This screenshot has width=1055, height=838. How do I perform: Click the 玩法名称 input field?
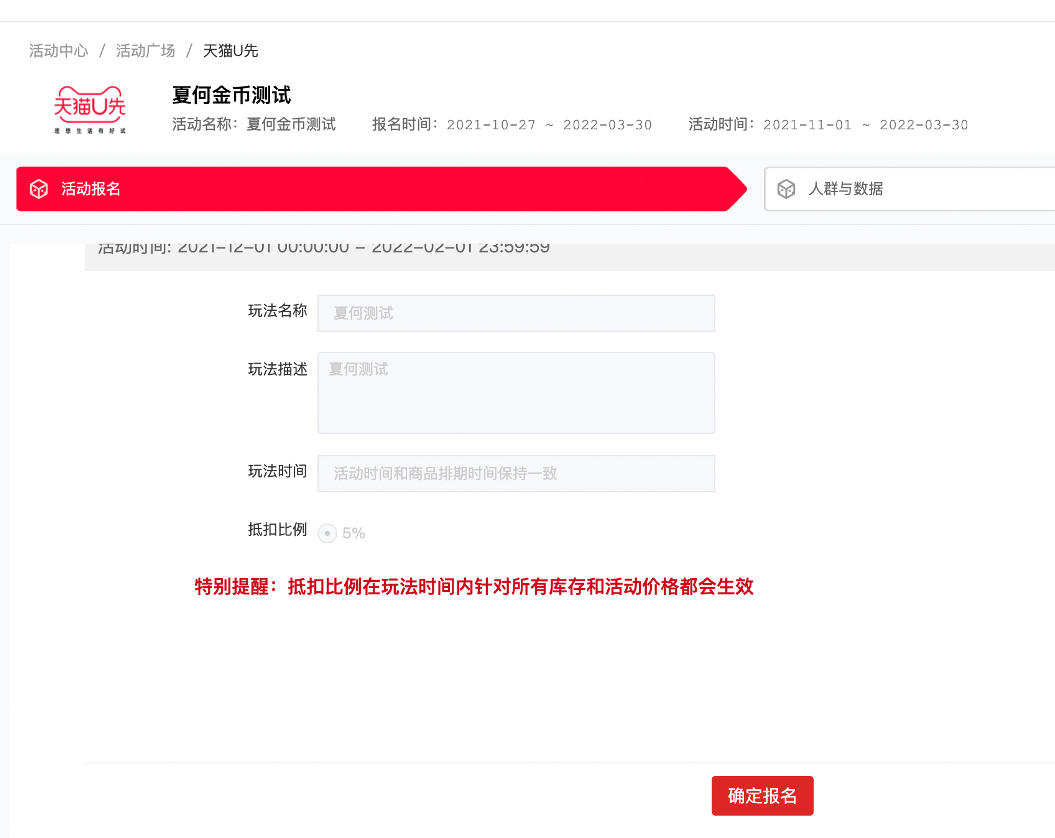[x=516, y=313]
